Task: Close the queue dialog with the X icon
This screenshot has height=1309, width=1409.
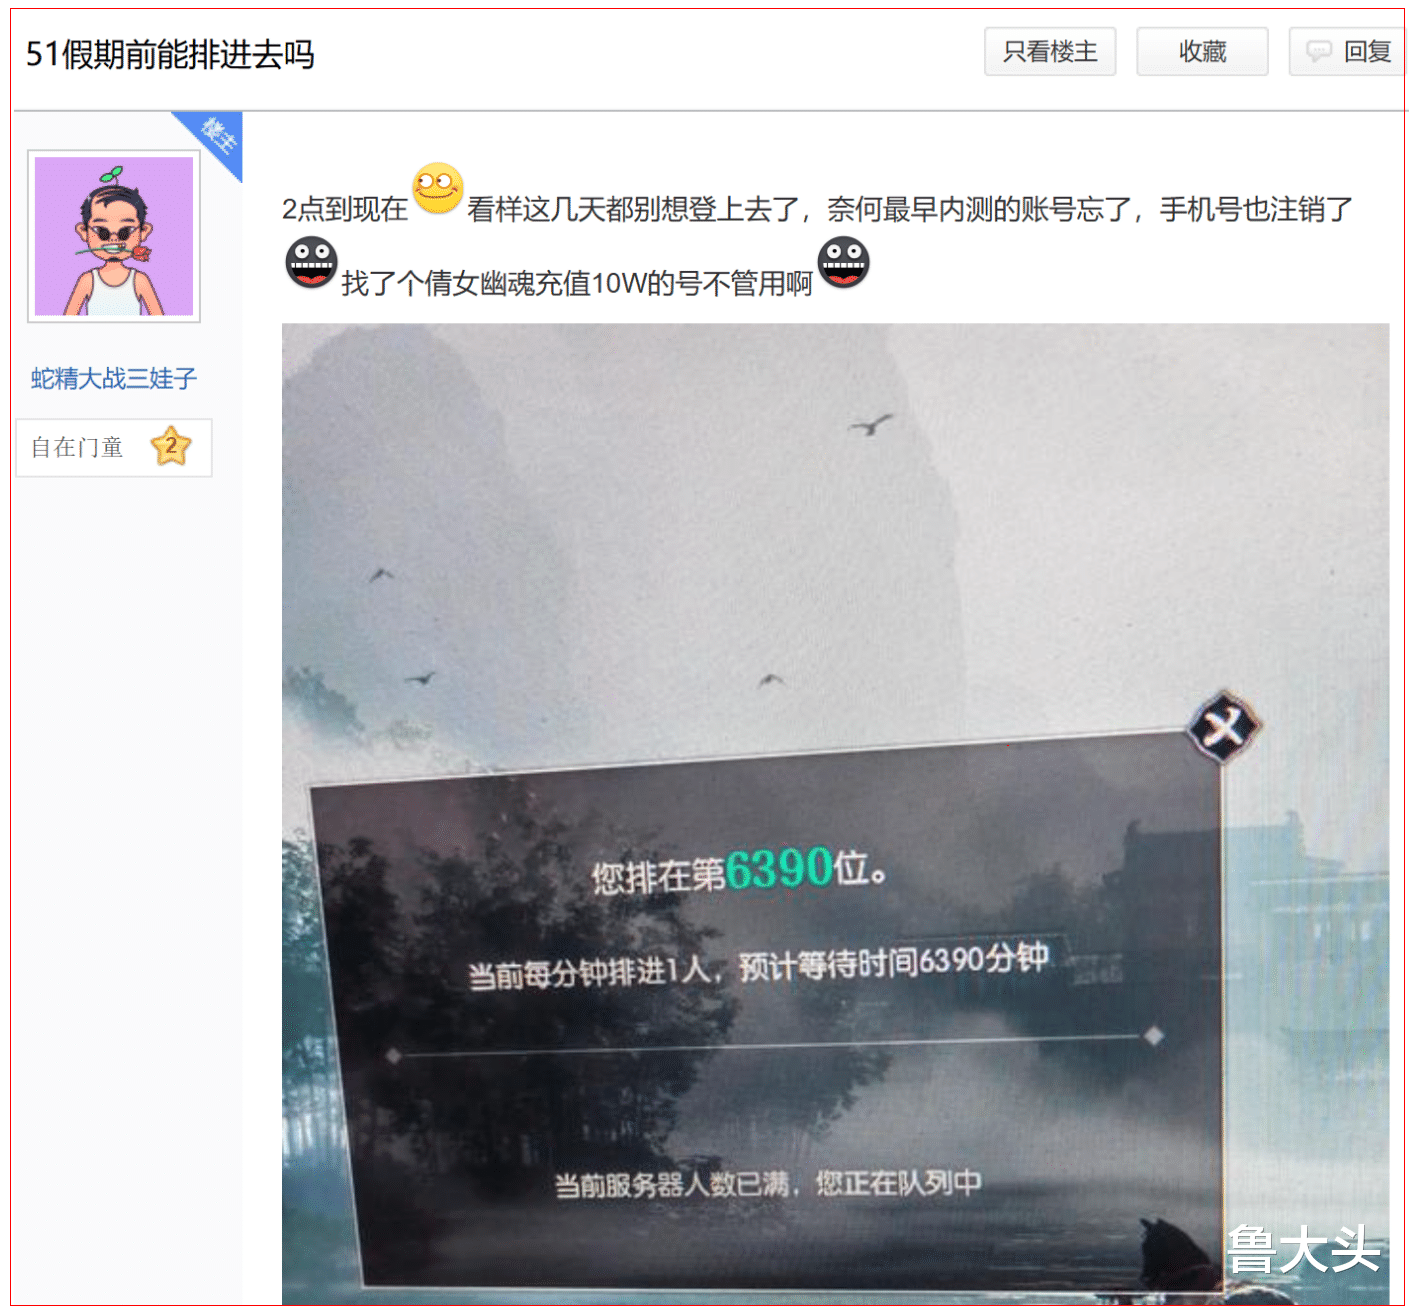Action: [1224, 726]
